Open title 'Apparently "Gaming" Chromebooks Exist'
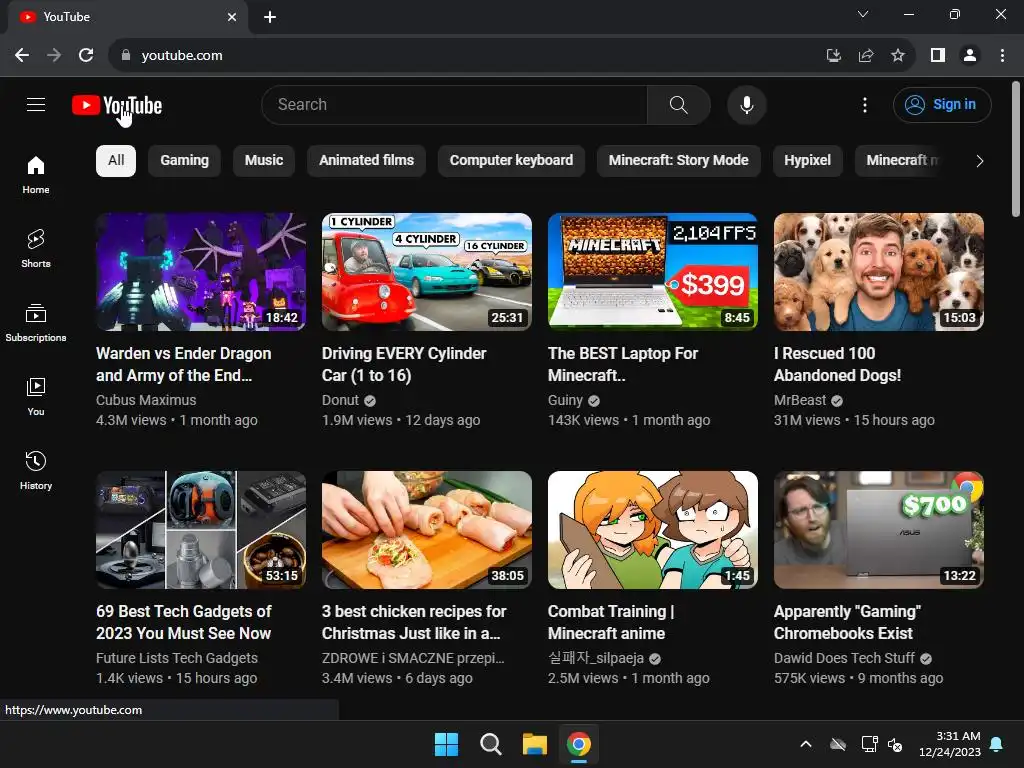The image size is (1024, 768). (x=848, y=622)
